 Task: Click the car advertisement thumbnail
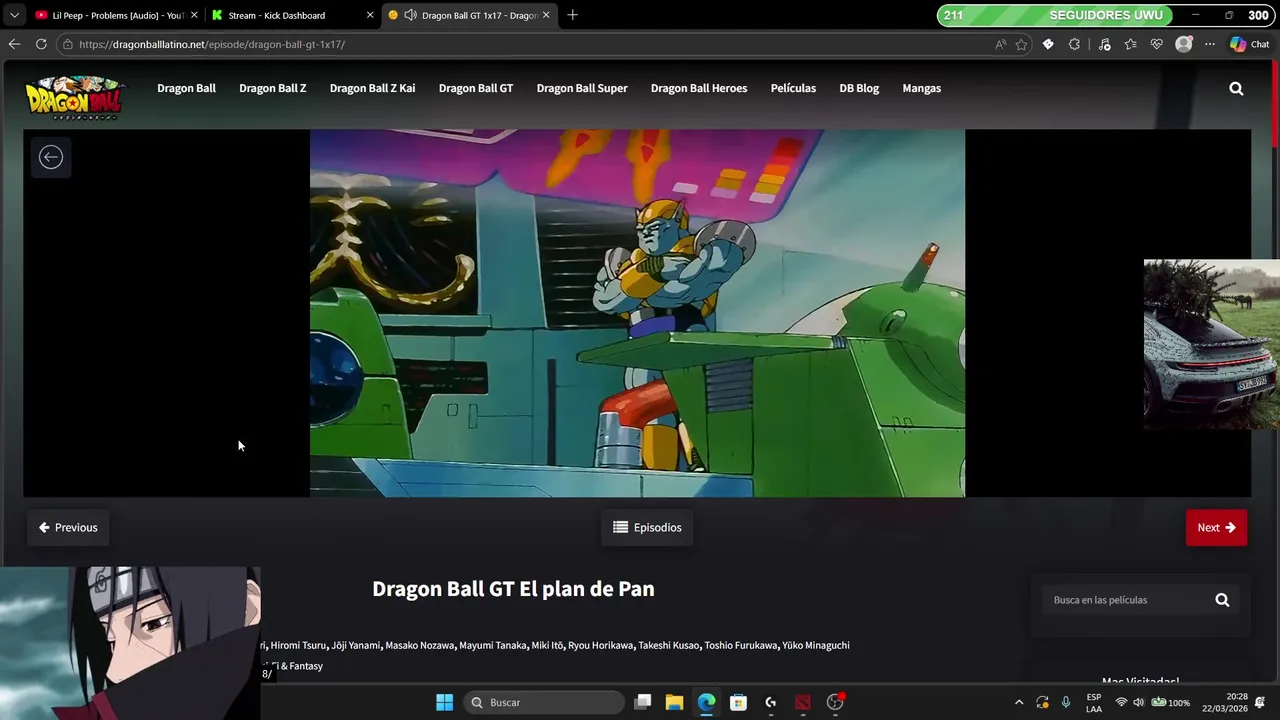pos(1212,345)
